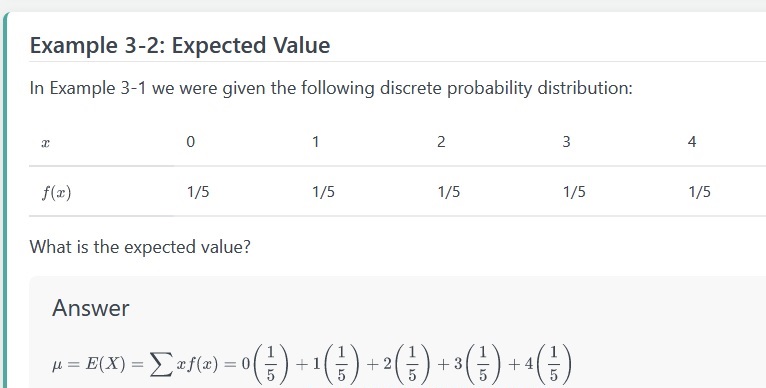
Task: Click the 'What is the expected value?' question
Action: pyautogui.click(x=140, y=247)
